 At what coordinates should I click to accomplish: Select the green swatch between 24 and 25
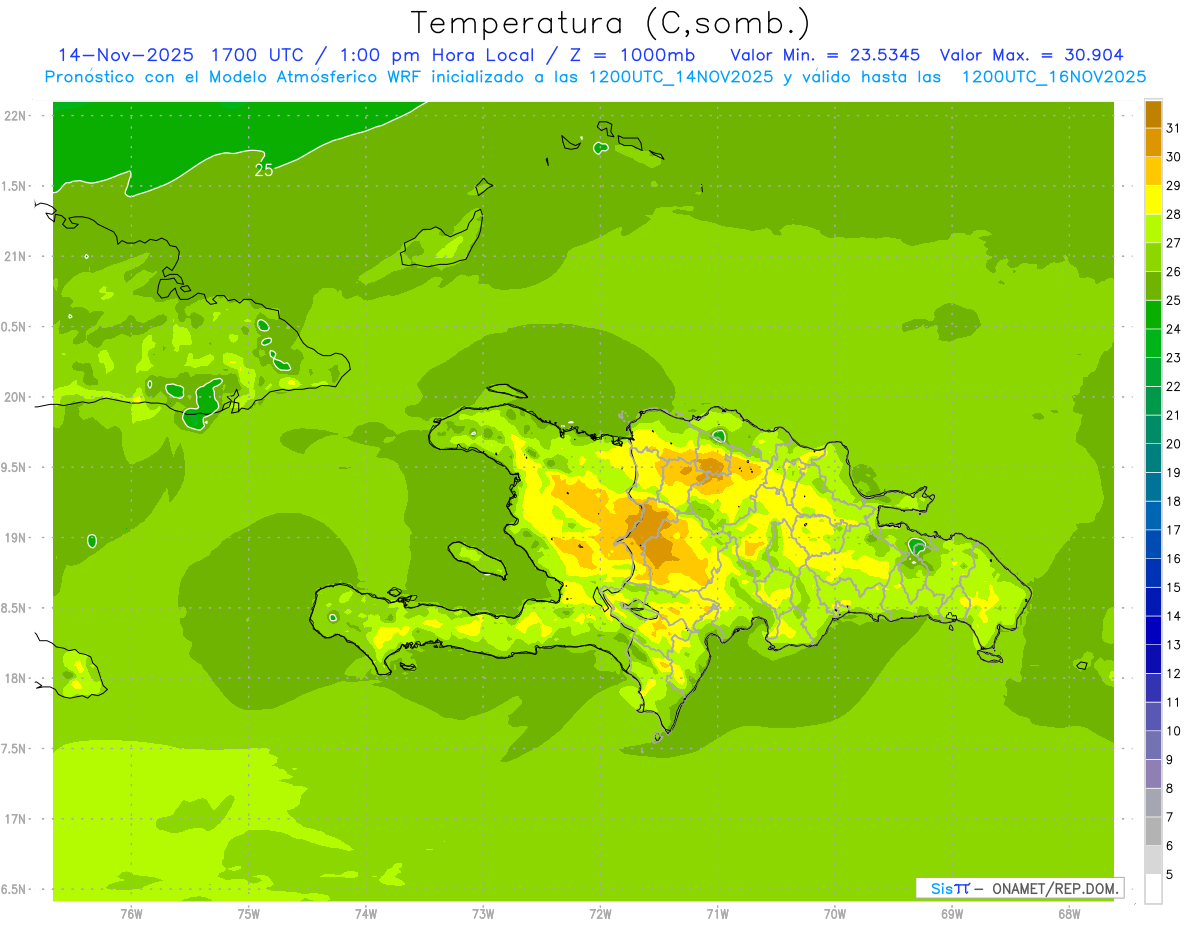(x=1153, y=314)
